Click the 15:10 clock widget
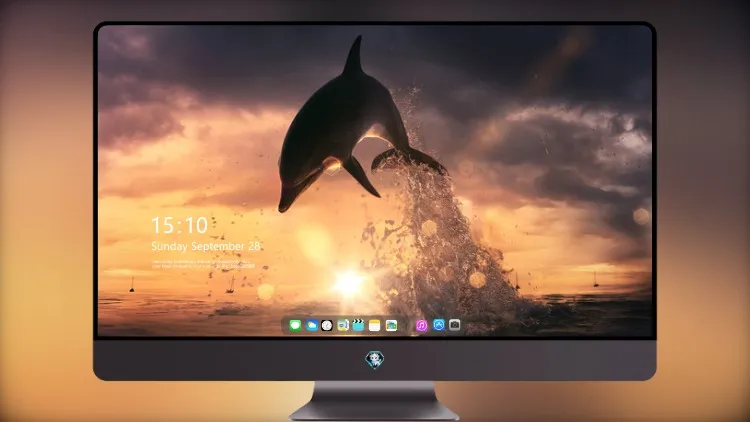The height and width of the screenshot is (422, 750). [x=180, y=225]
